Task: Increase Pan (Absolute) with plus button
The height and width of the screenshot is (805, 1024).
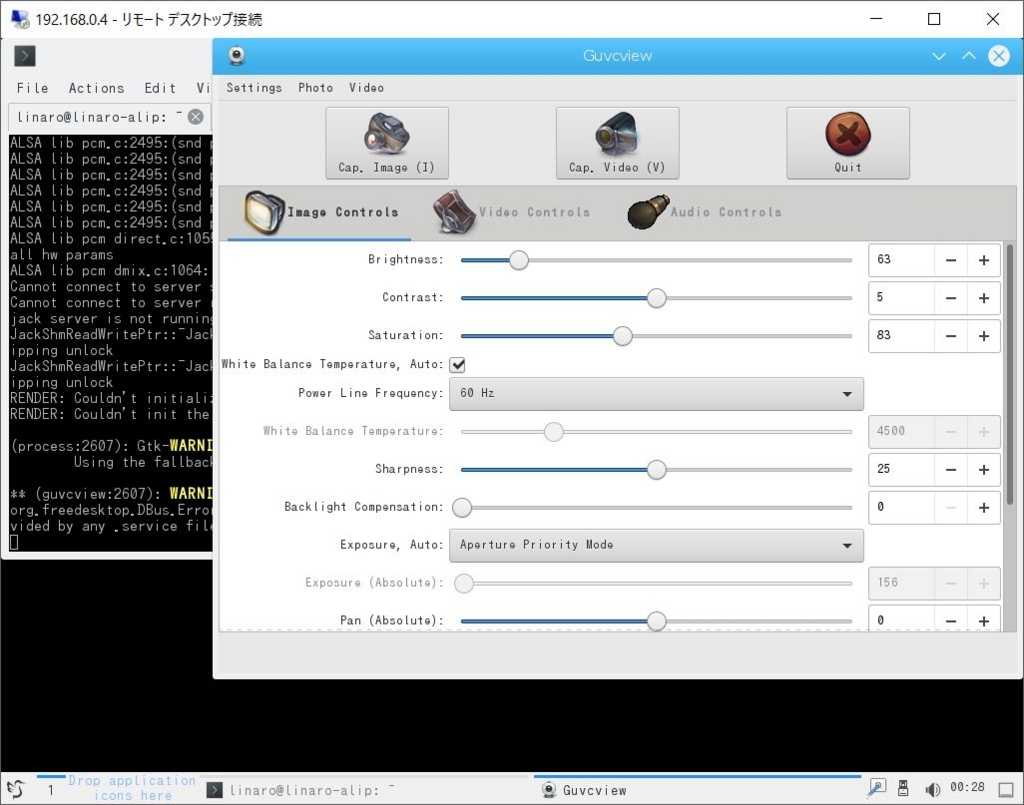Action: tap(984, 621)
